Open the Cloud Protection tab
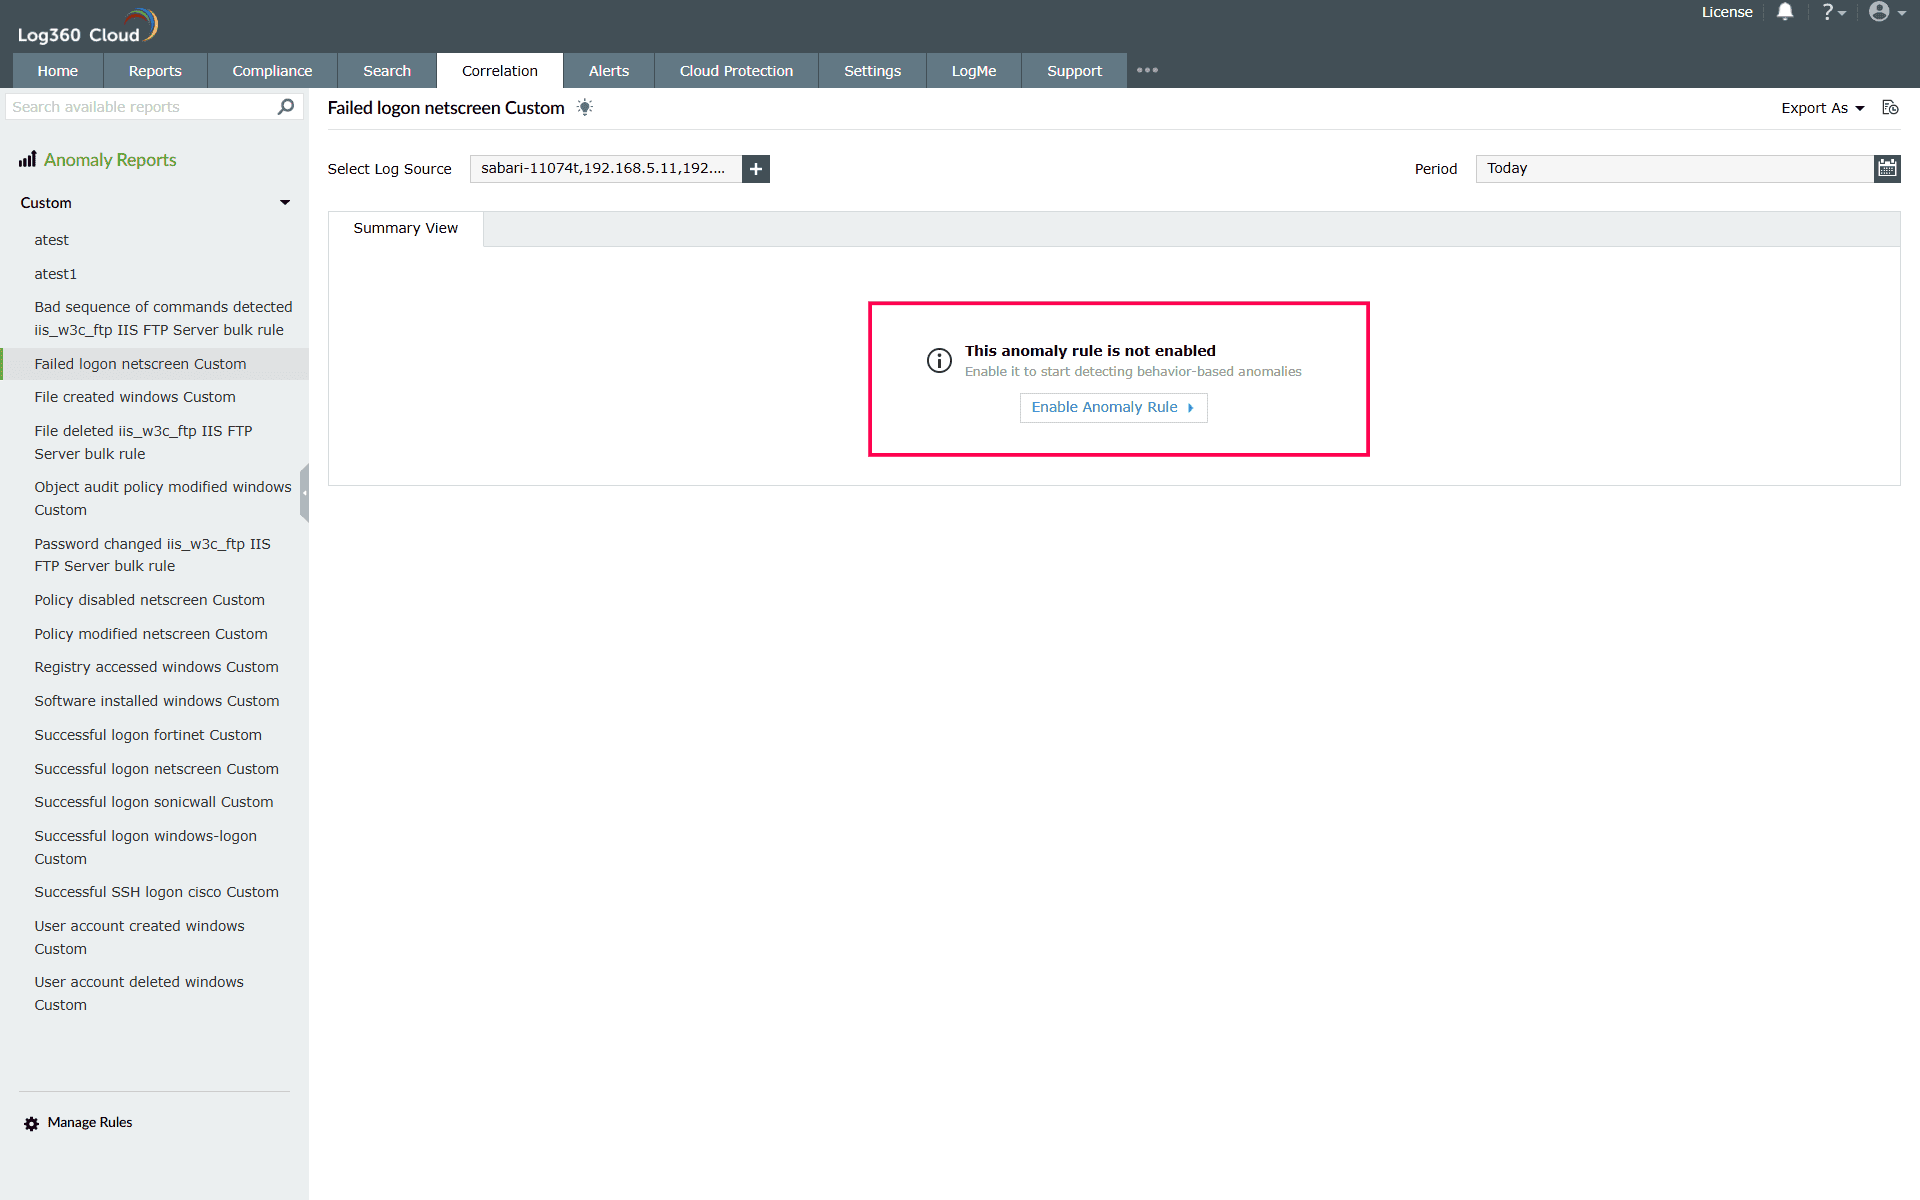The width and height of the screenshot is (1920, 1200). click(736, 71)
